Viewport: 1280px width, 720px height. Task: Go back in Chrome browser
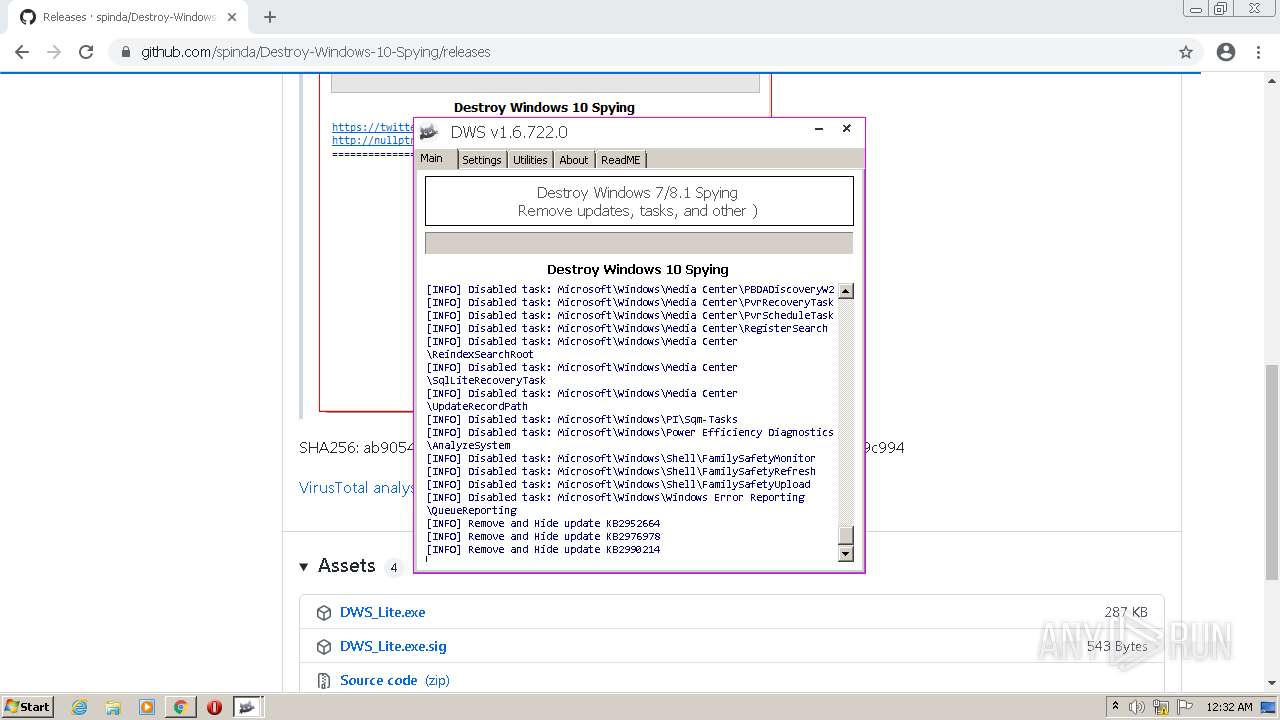click(22, 52)
